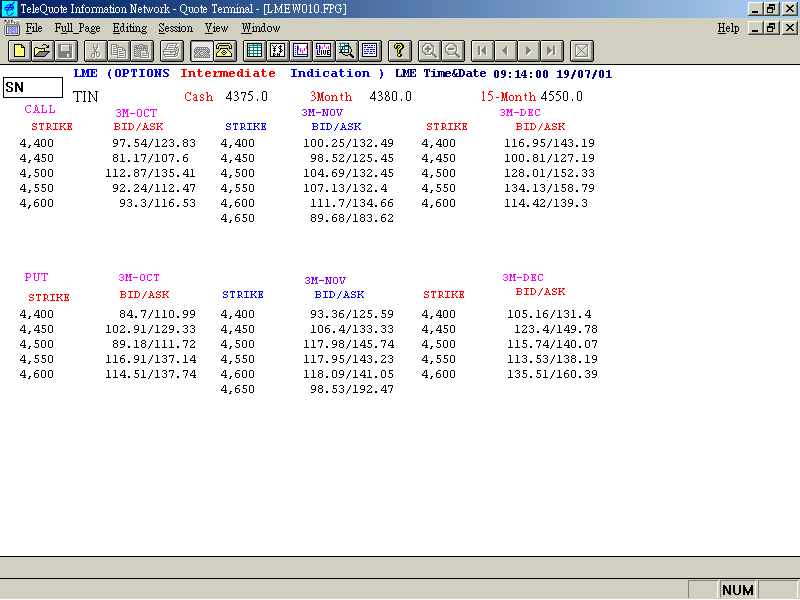Click the Print icon in toolbar
The height and width of the screenshot is (600, 800).
pyautogui.click(x=171, y=51)
